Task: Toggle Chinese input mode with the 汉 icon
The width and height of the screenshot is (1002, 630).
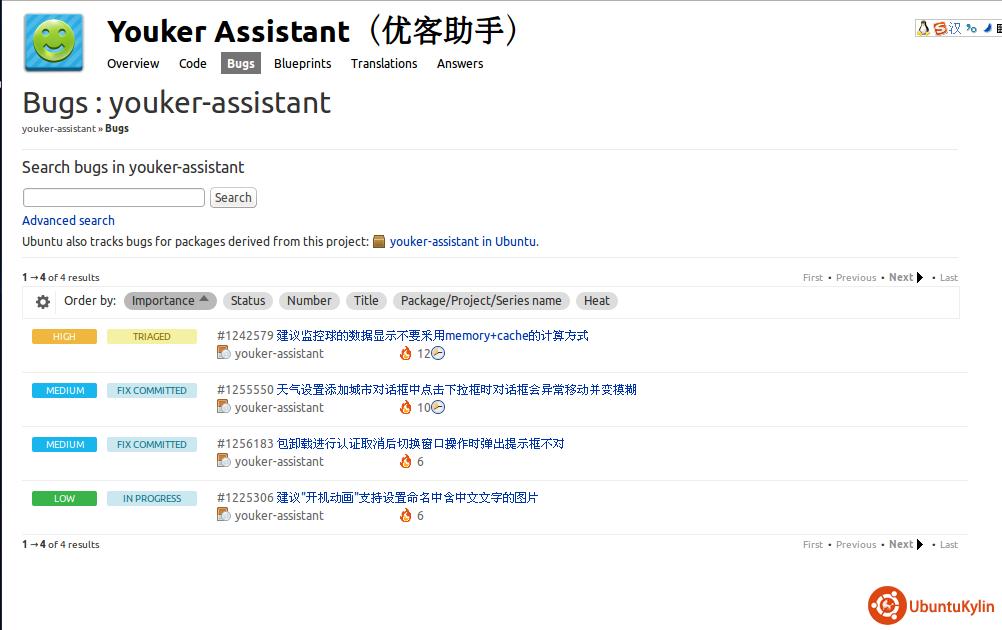Action: tap(955, 28)
